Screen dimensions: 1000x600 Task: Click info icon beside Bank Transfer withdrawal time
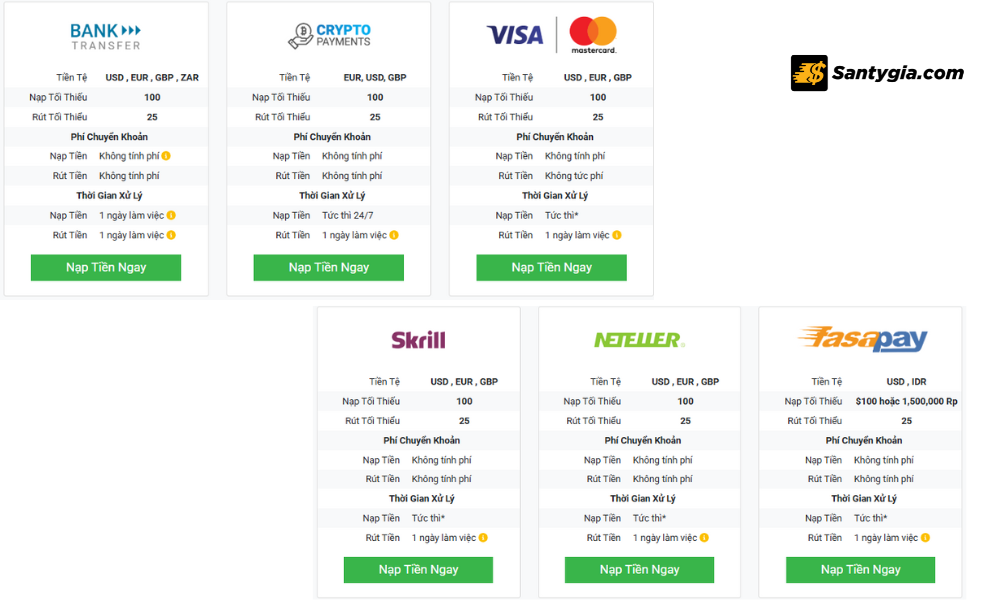[171, 235]
